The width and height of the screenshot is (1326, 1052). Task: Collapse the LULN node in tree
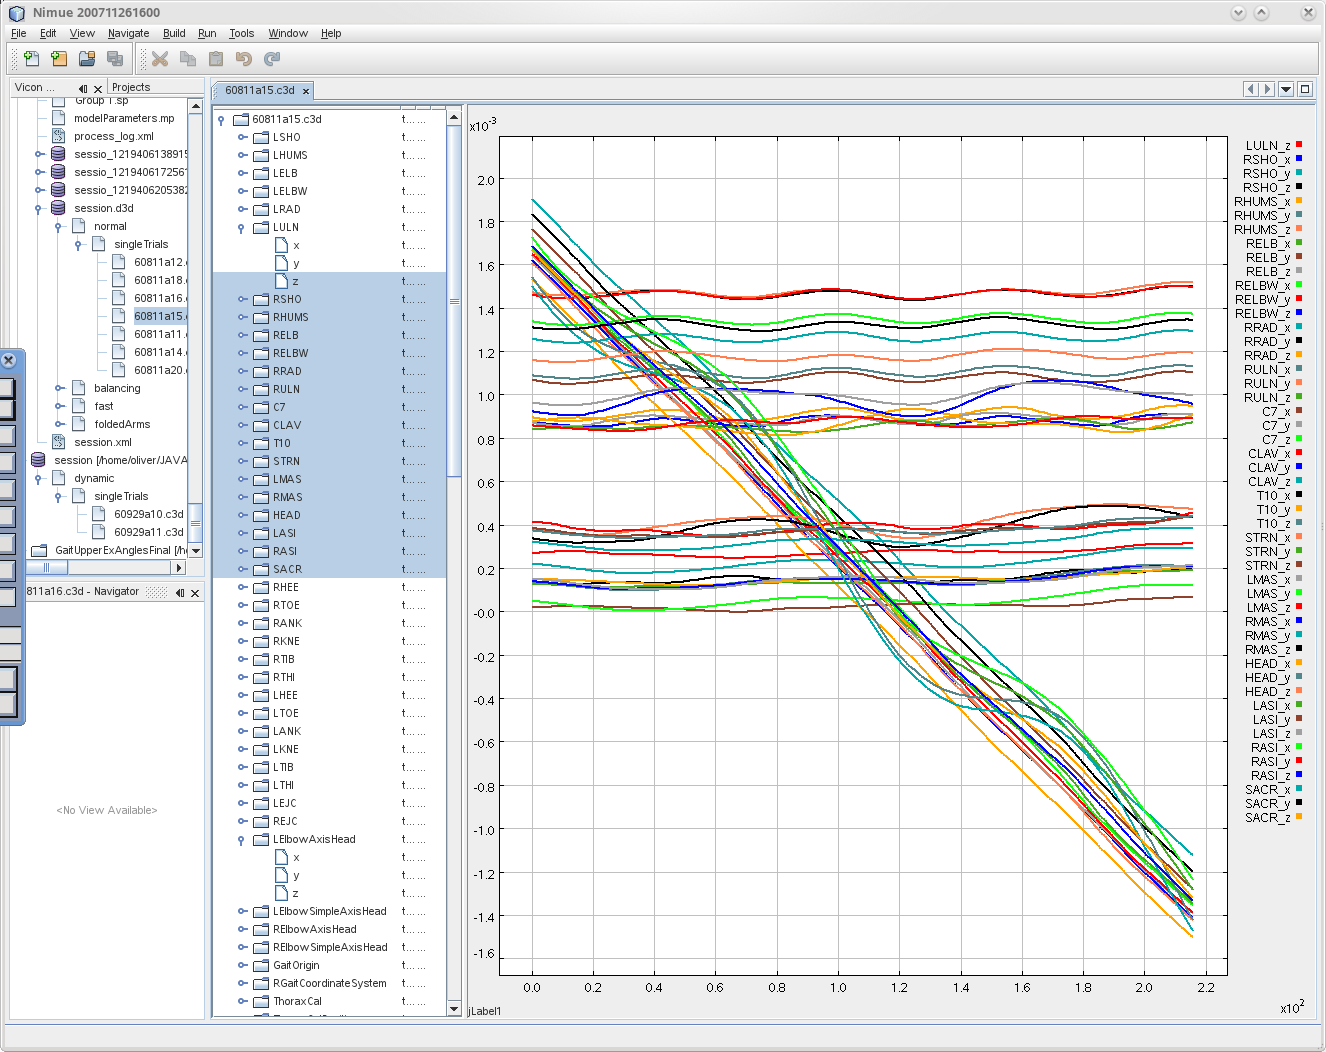tap(242, 228)
